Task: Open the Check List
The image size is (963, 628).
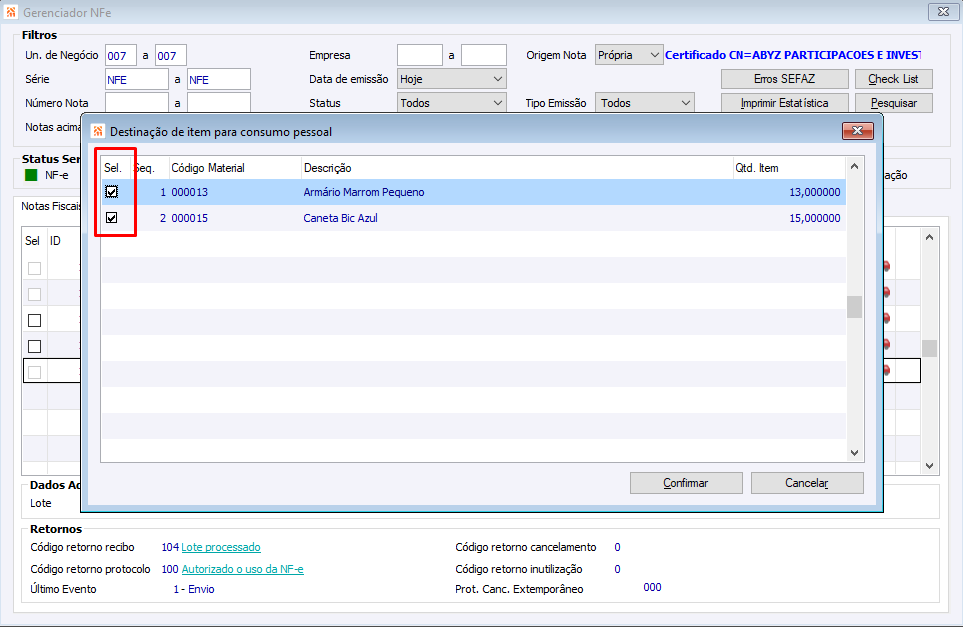Action: click(x=893, y=79)
